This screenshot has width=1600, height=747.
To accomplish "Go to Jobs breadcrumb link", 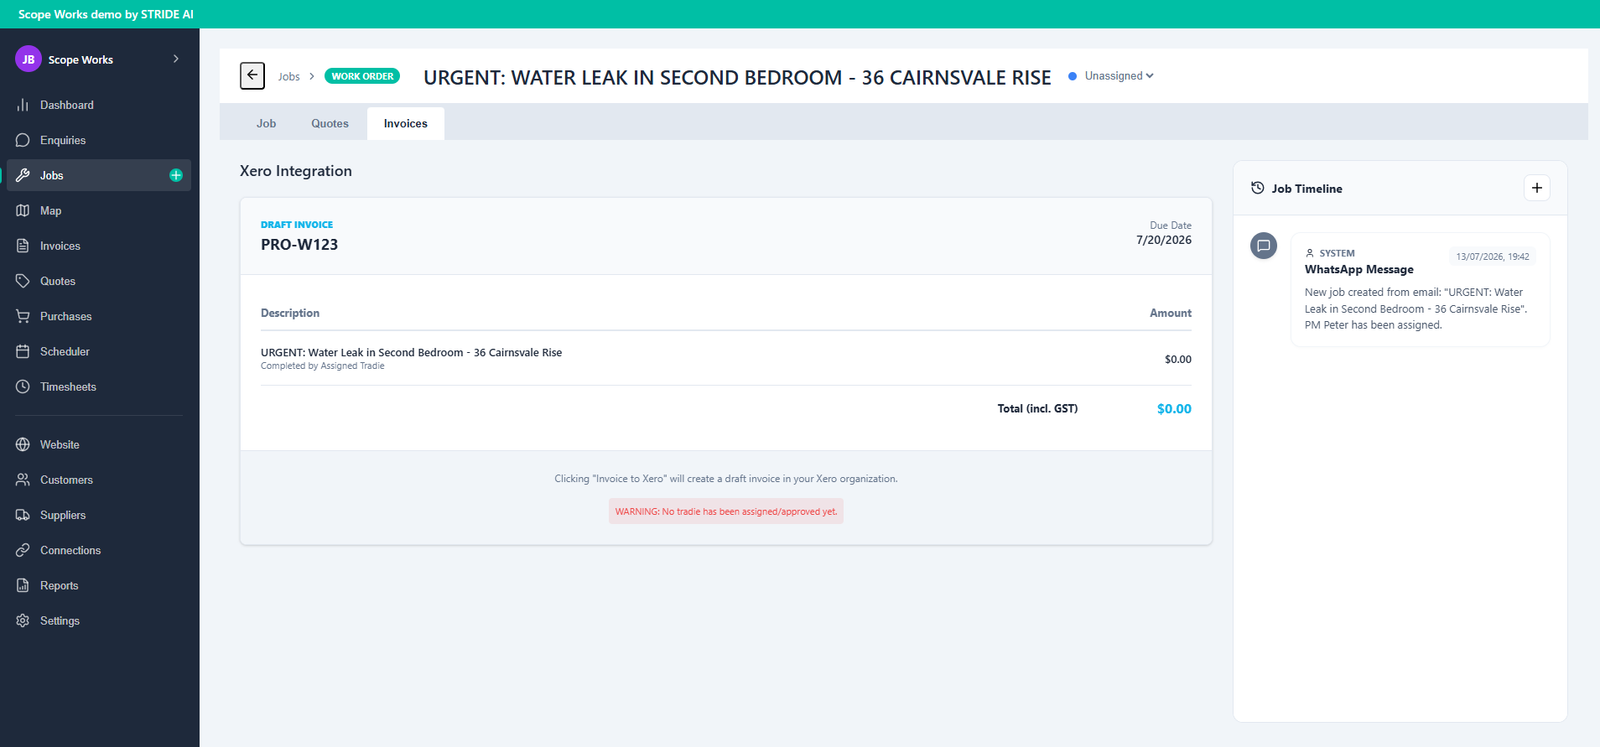I will pyautogui.click(x=289, y=77).
